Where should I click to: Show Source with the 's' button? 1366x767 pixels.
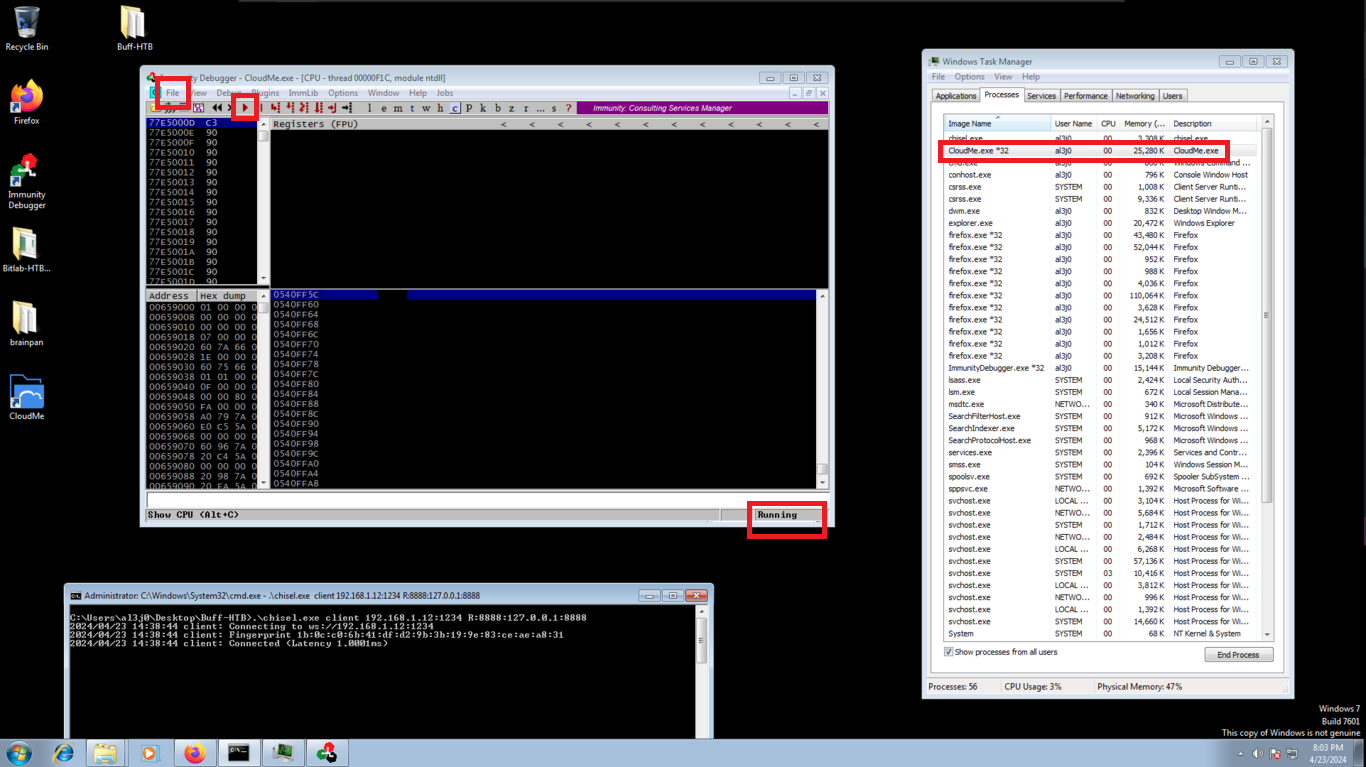[x=554, y=108]
